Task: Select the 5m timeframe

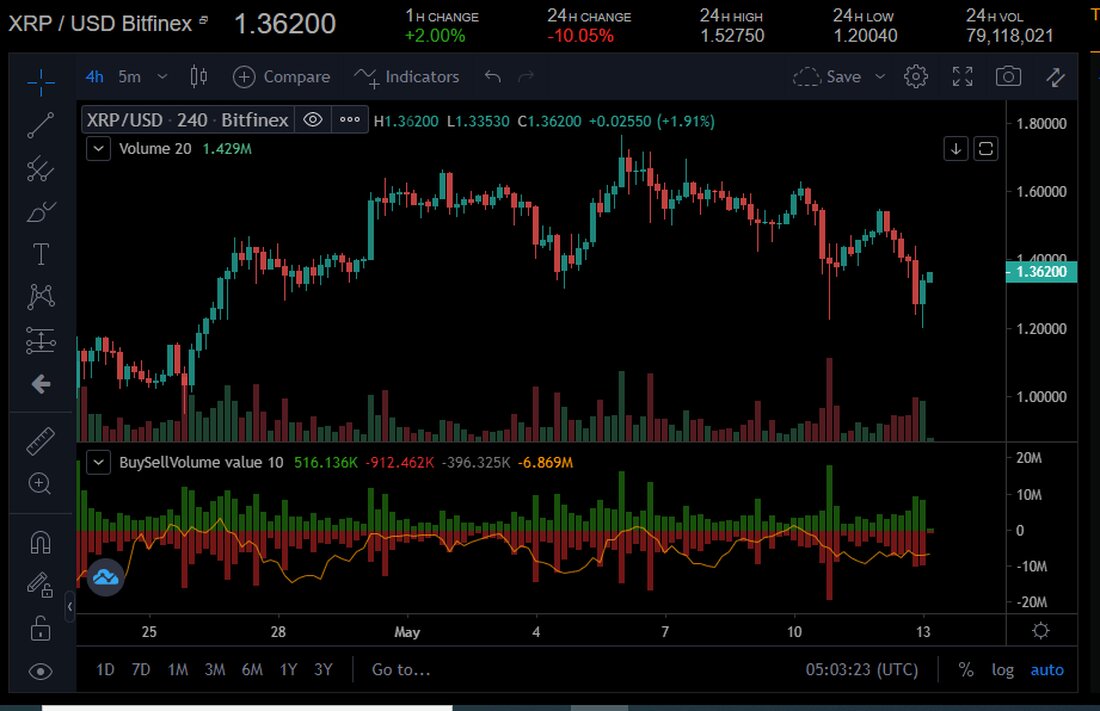Action: 130,77
